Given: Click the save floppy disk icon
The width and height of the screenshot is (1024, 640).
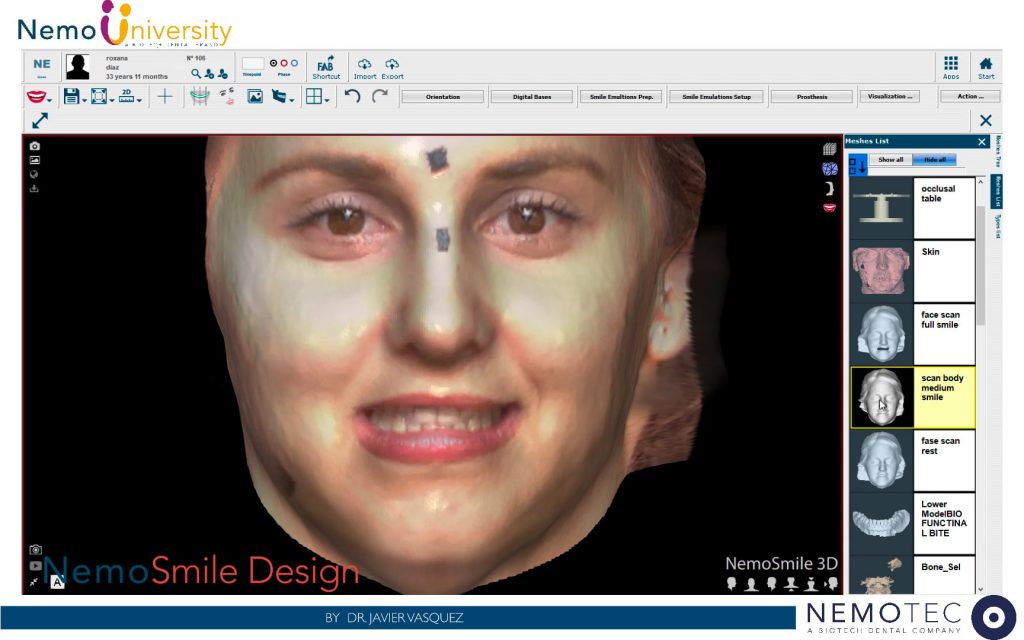Looking at the screenshot, I should coord(71,96).
